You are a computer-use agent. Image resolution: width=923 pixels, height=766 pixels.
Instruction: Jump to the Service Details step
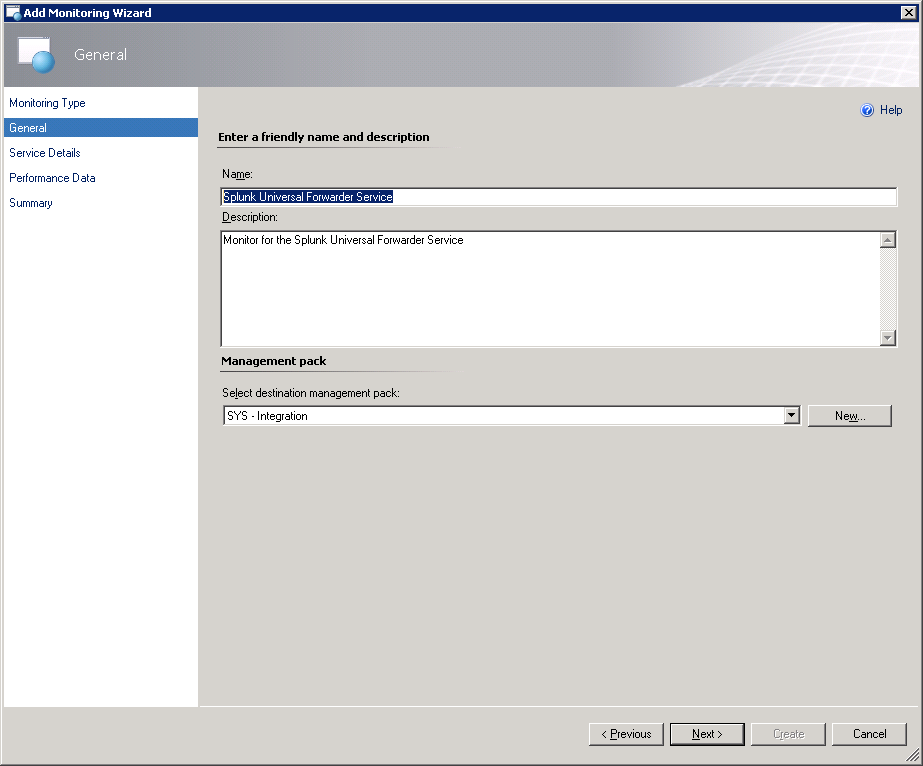tap(45, 153)
